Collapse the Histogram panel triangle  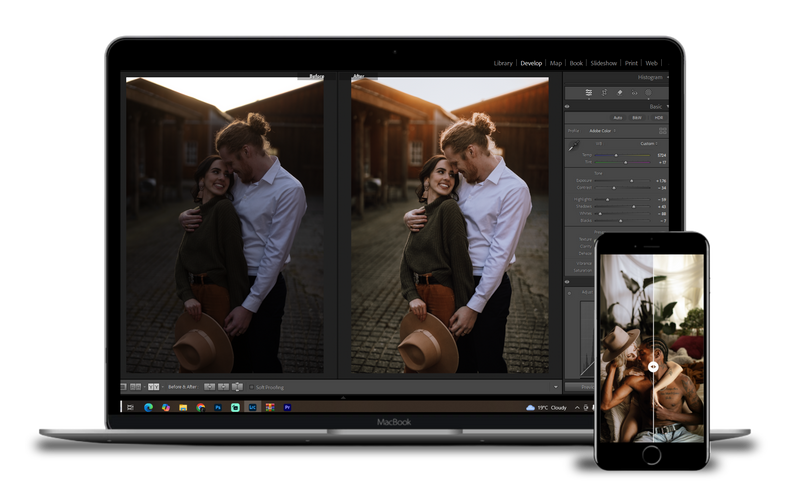[x=667, y=77]
